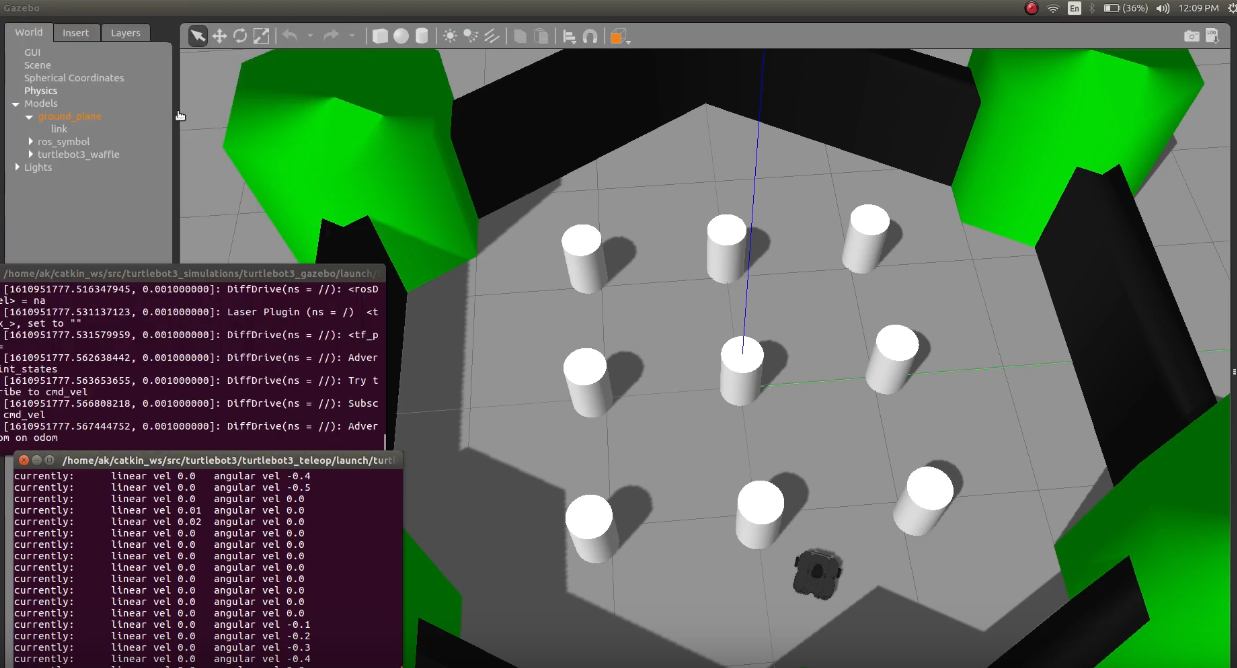This screenshot has width=1237, height=668.
Task: Switch to the Layers tab
Action: (x=126, y=32)
